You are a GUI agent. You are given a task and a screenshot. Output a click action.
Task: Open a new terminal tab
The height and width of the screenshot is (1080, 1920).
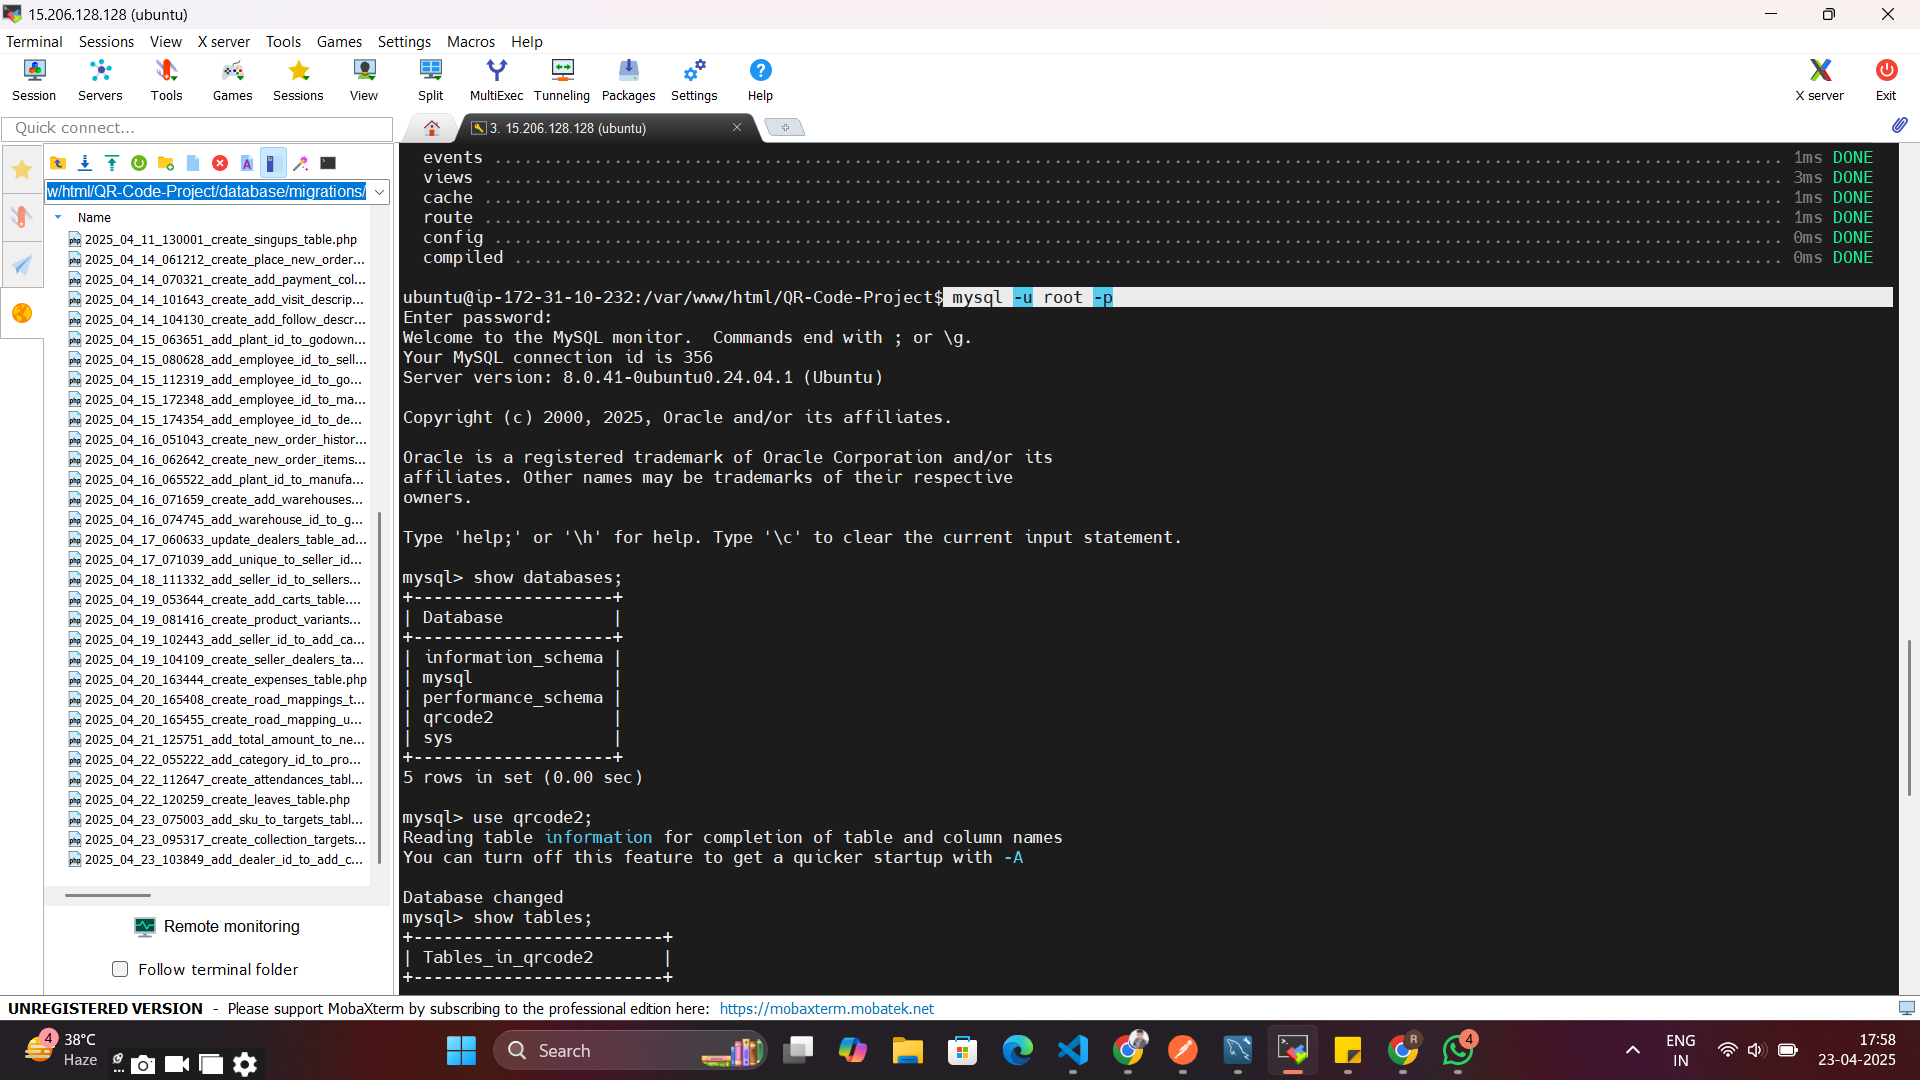coord(785,127)
